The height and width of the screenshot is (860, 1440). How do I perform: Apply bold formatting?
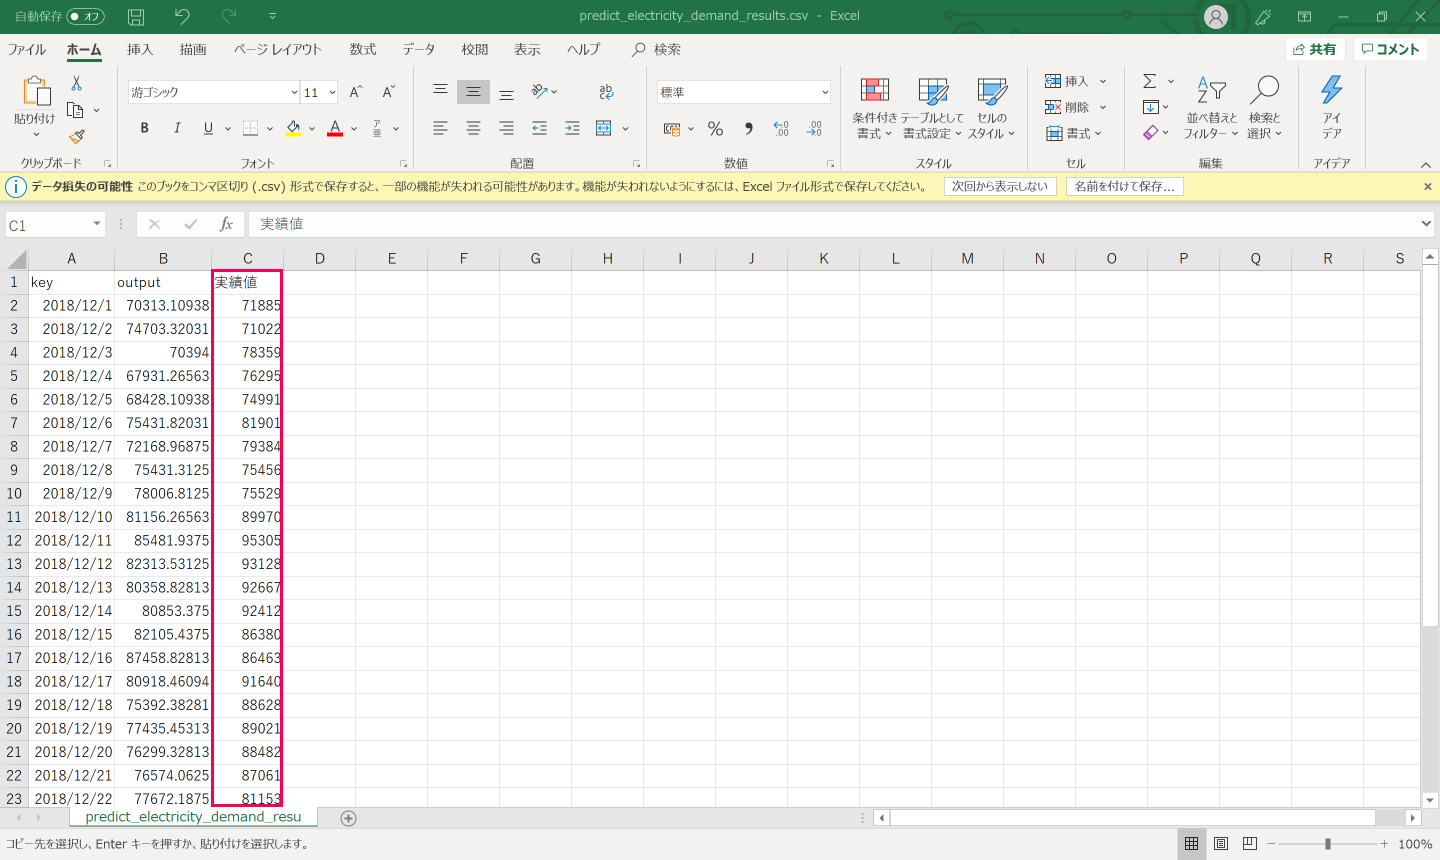pos(145,128)
